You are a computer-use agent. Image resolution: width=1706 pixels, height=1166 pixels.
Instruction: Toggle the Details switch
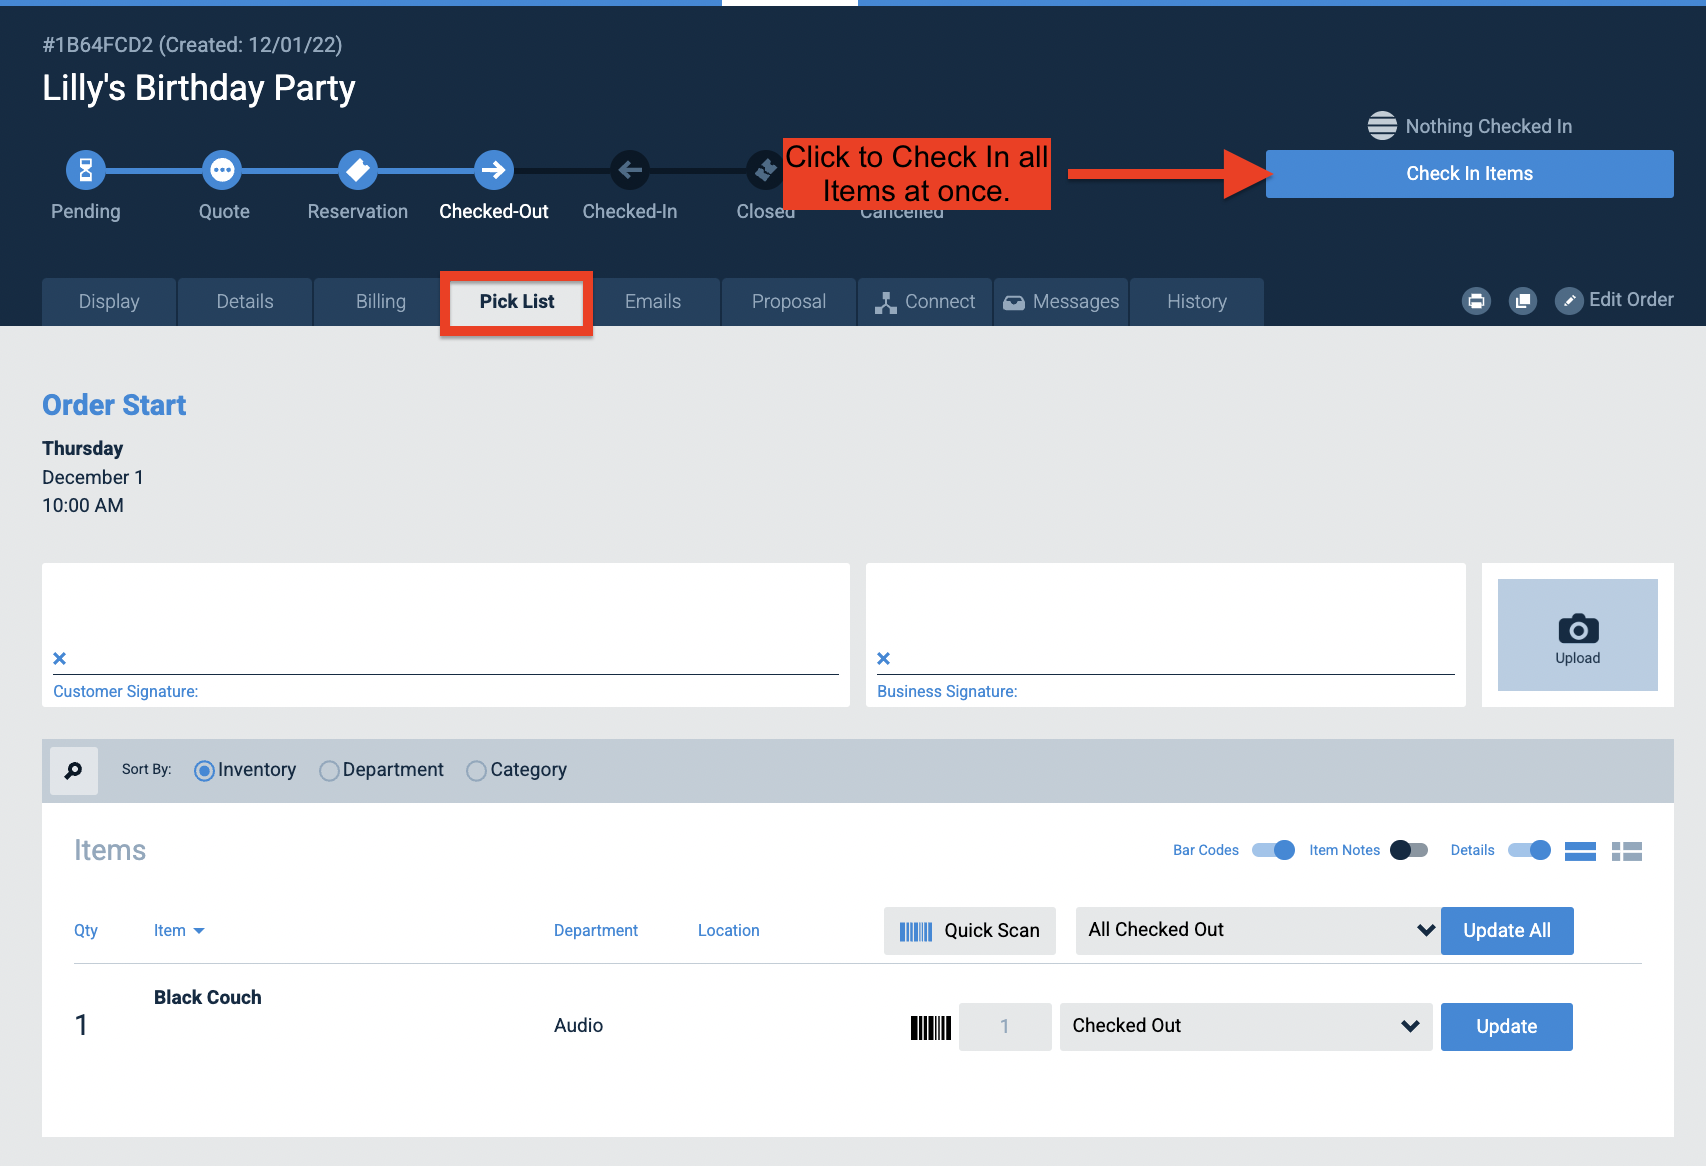[x=1529, y=850]
